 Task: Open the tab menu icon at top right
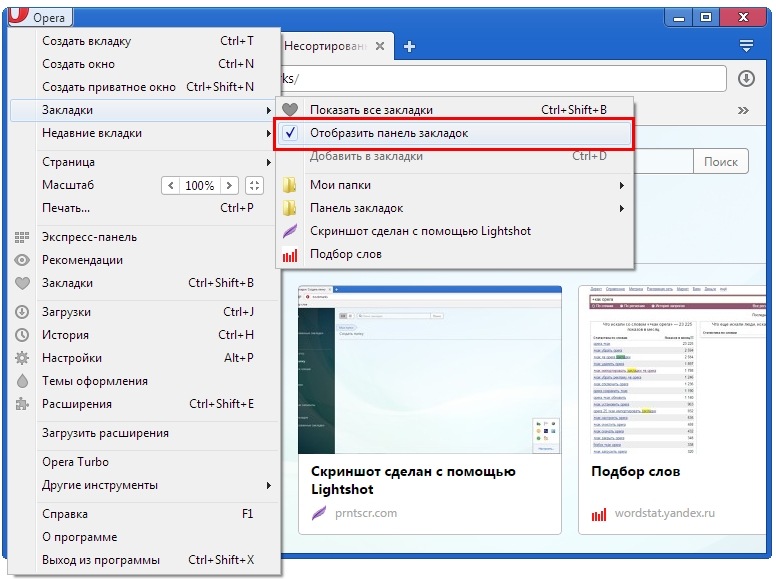tap(746, 46)
